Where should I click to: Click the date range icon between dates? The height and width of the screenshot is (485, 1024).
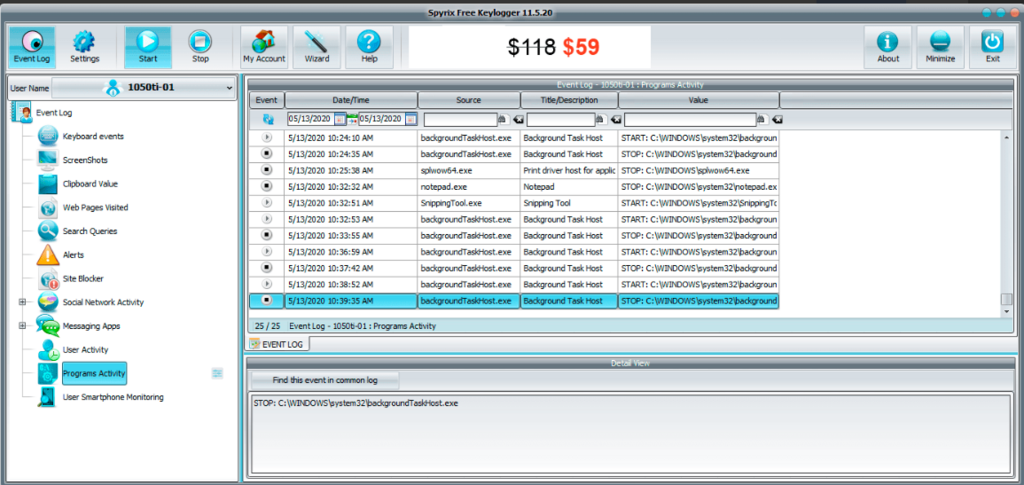pyautogui.click(x=352, y=119)
